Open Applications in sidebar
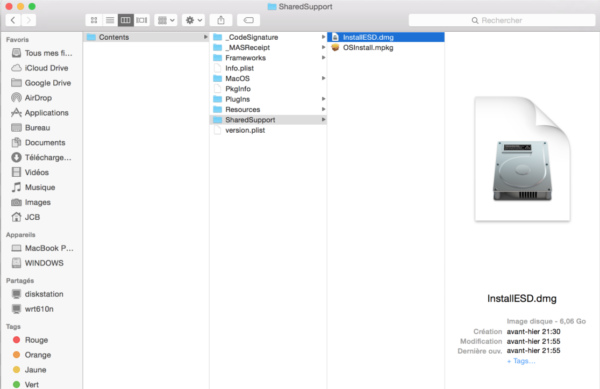600x389 pixels. coord(42,112)
